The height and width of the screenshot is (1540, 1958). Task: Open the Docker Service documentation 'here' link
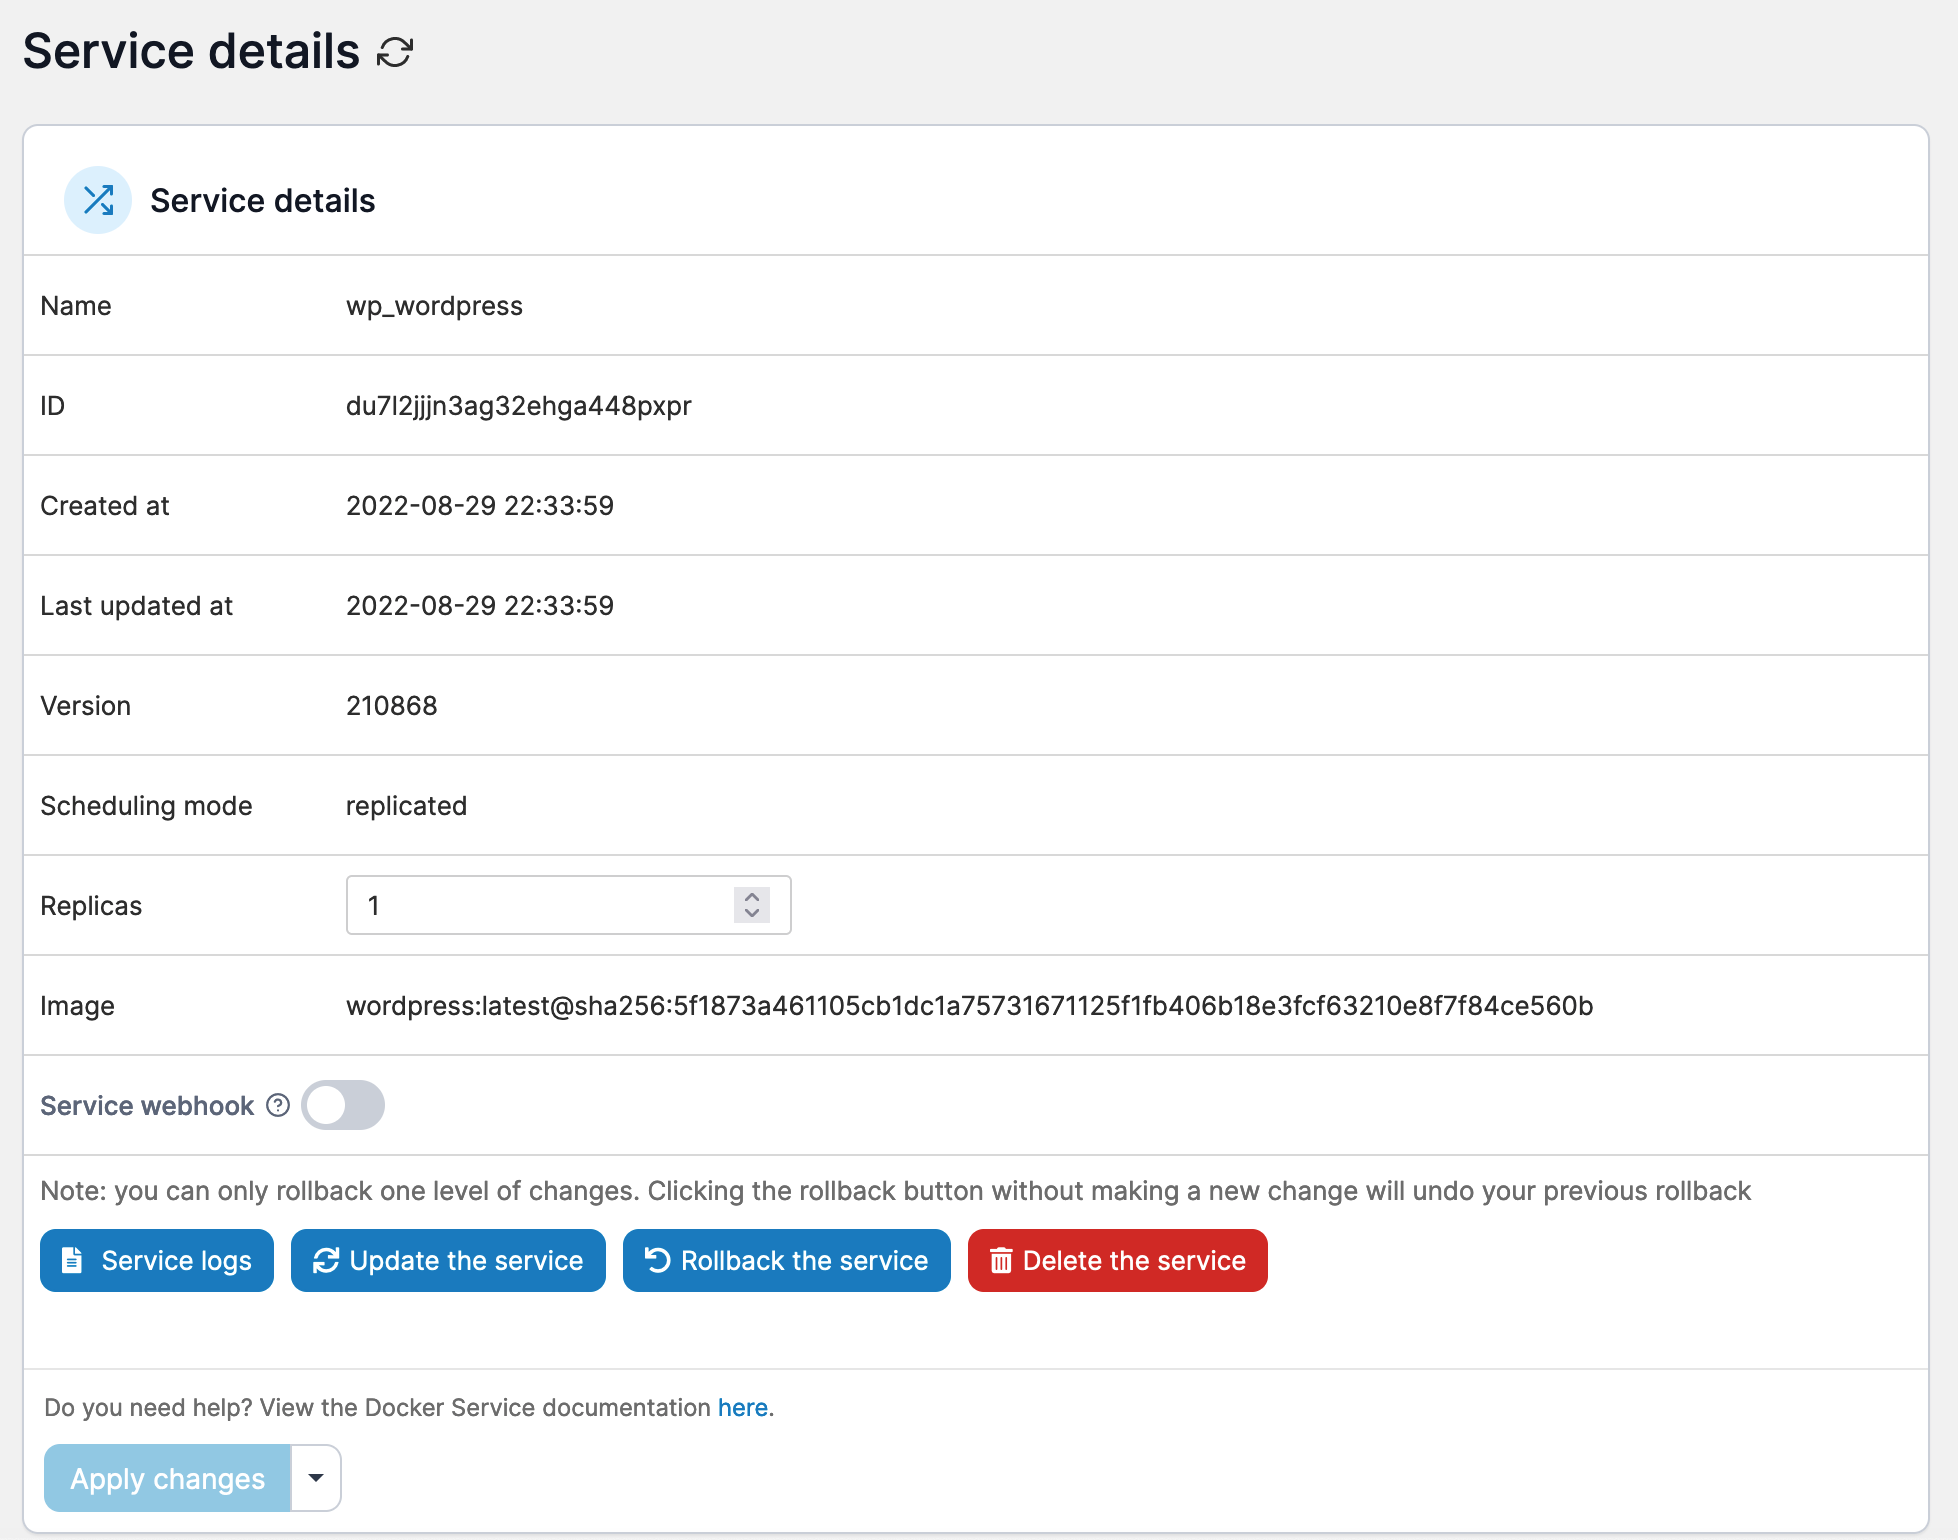tap(742, 1407)
